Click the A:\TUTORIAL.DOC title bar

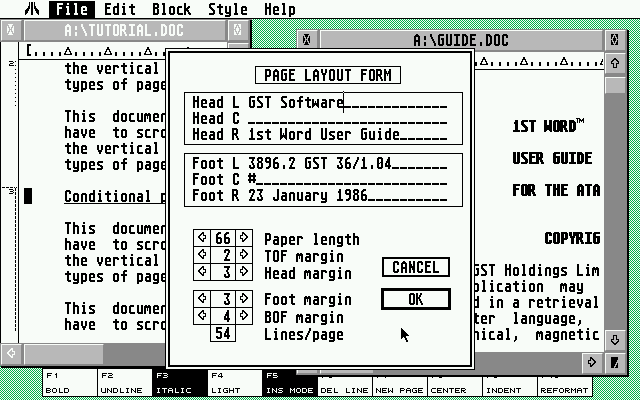[x=124, y=30]
